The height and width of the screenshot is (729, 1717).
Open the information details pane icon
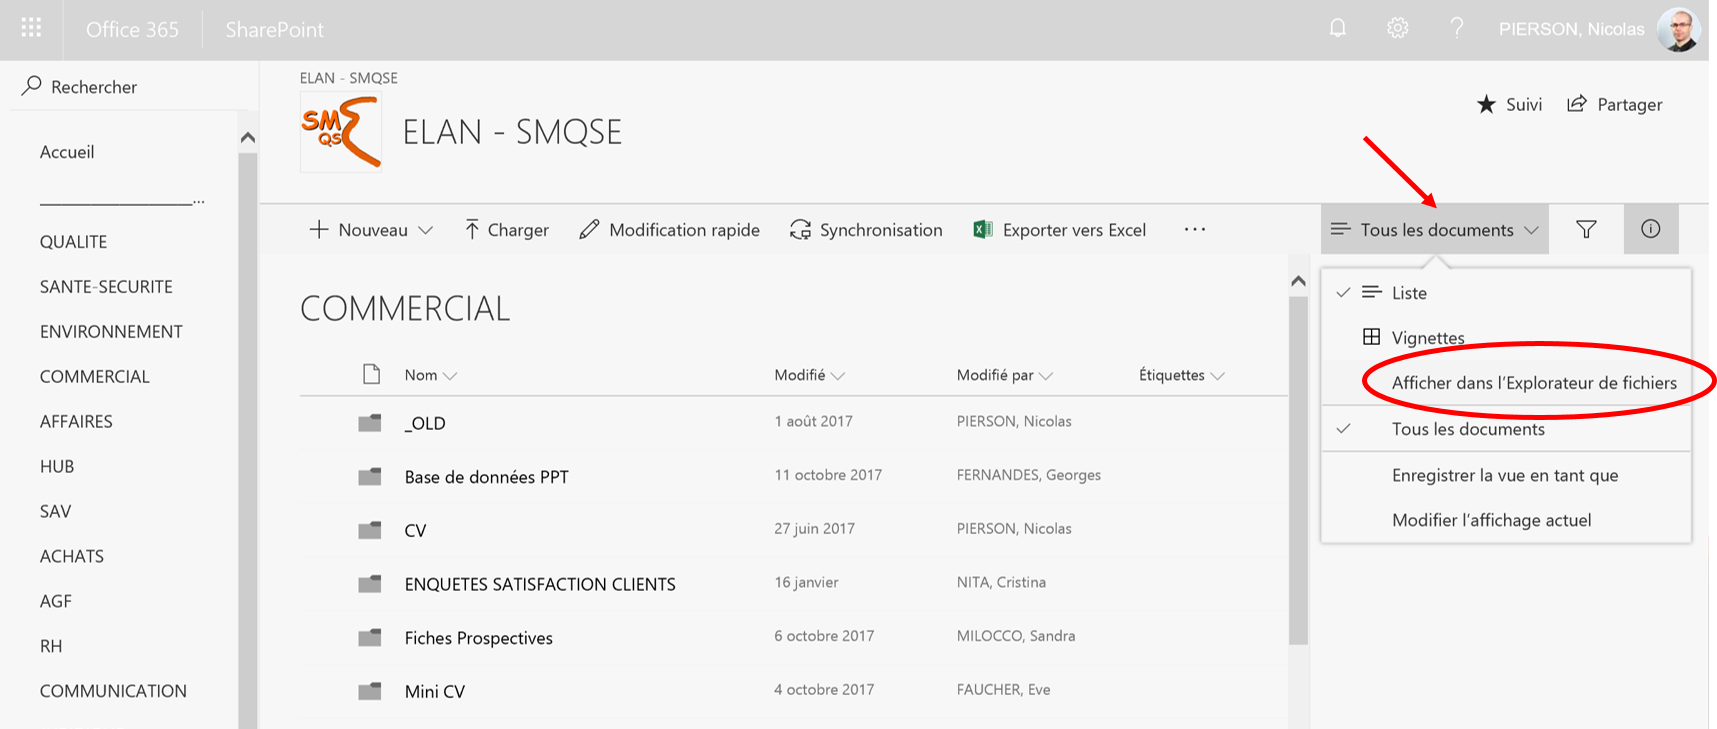pyautogui.click(x=1650, y=230)
